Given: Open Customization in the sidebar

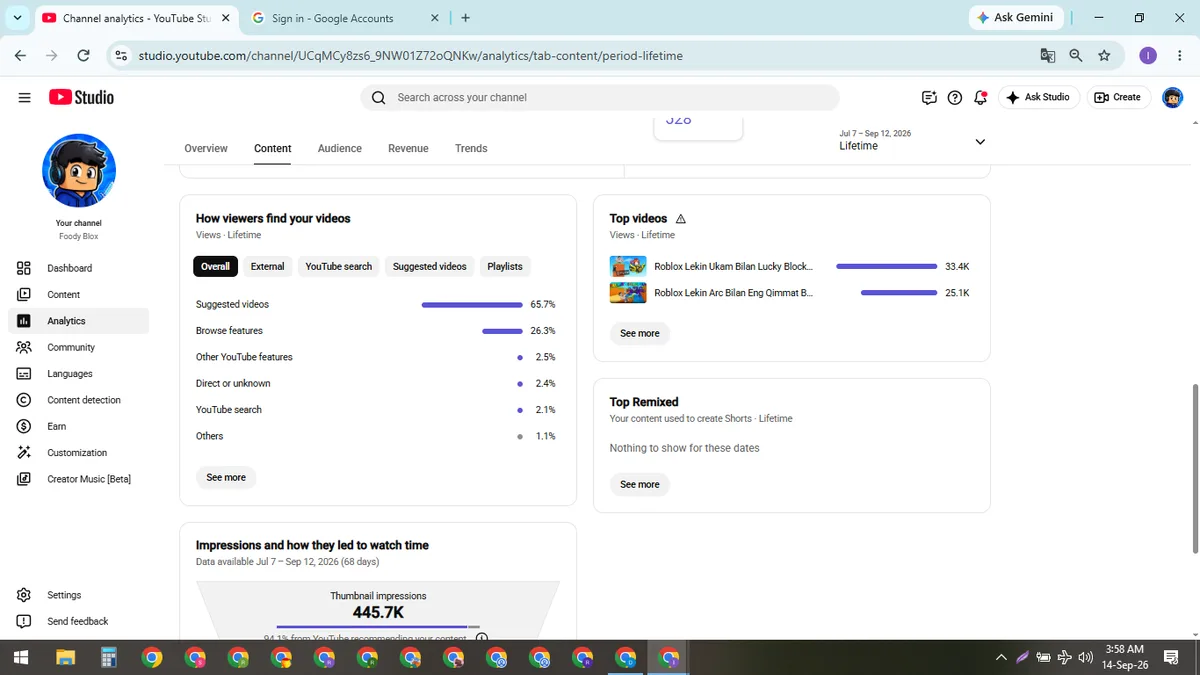Looking at the screenshot, I should click(78, 453).
